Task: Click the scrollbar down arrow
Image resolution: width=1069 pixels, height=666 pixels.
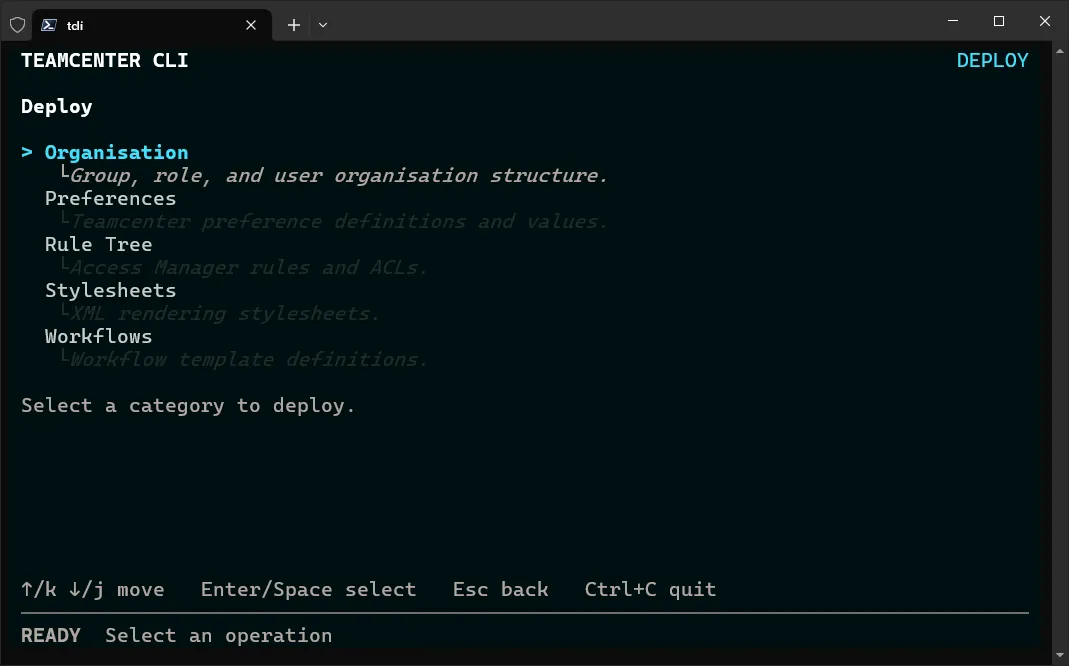Action: (x=1059, y=656)
